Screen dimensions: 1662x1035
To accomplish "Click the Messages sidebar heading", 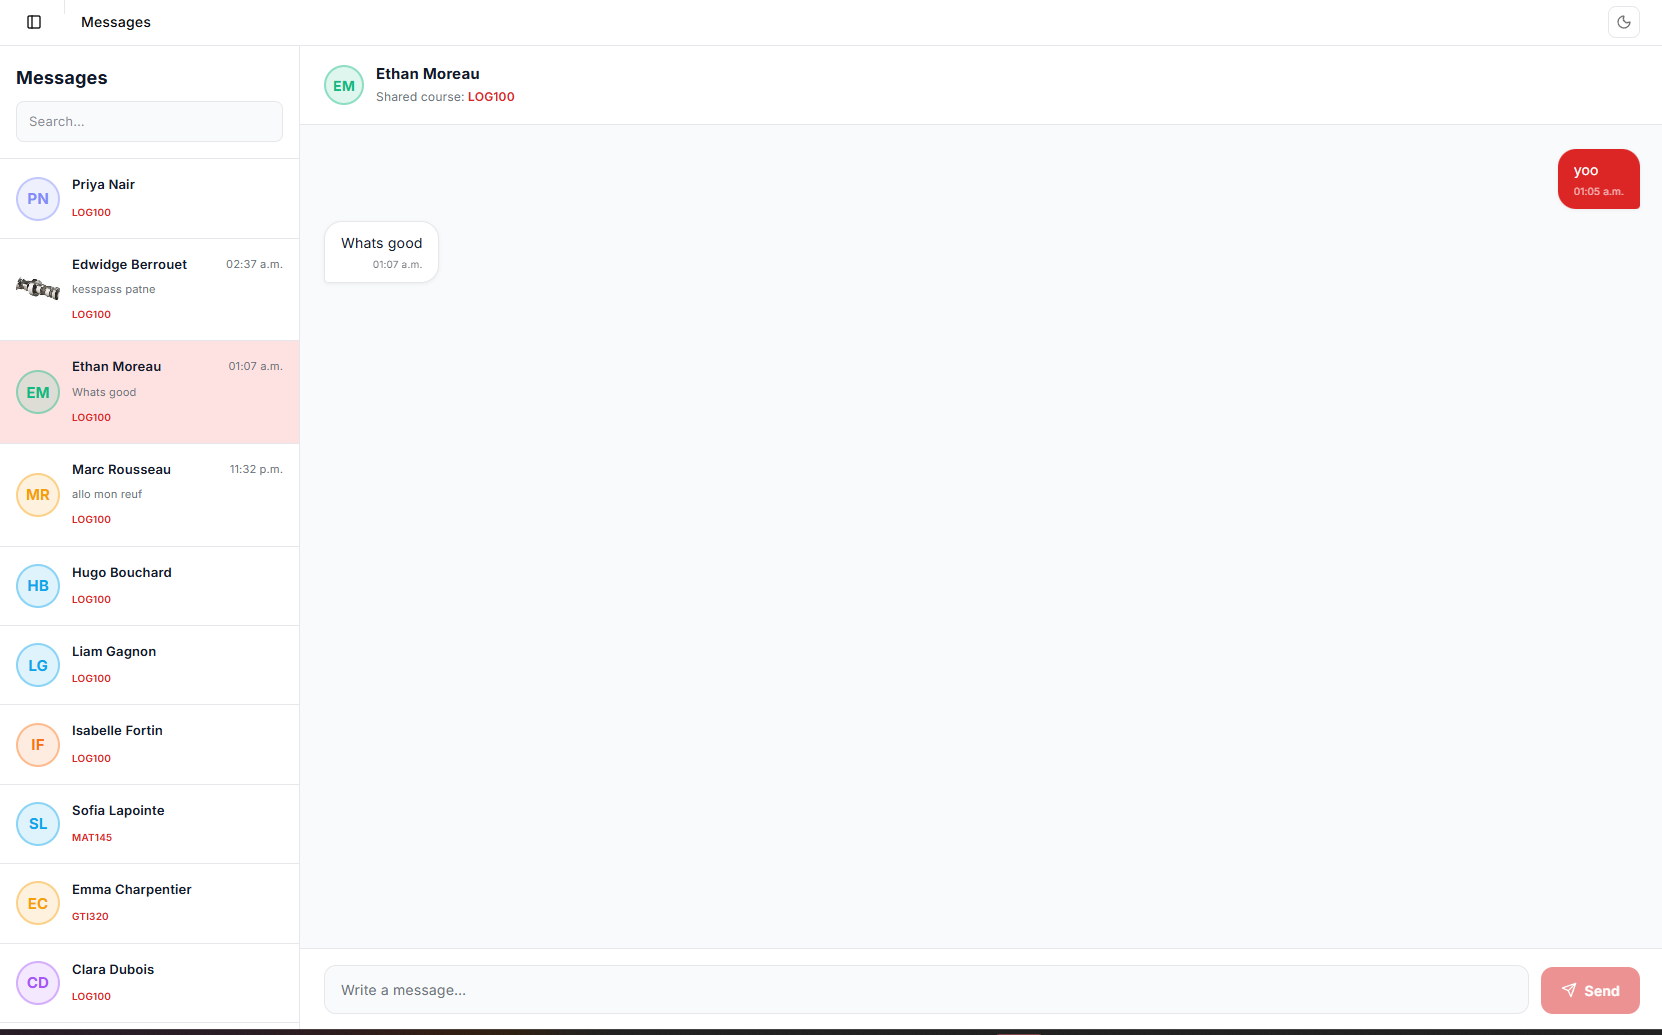I will click(62, 78).
